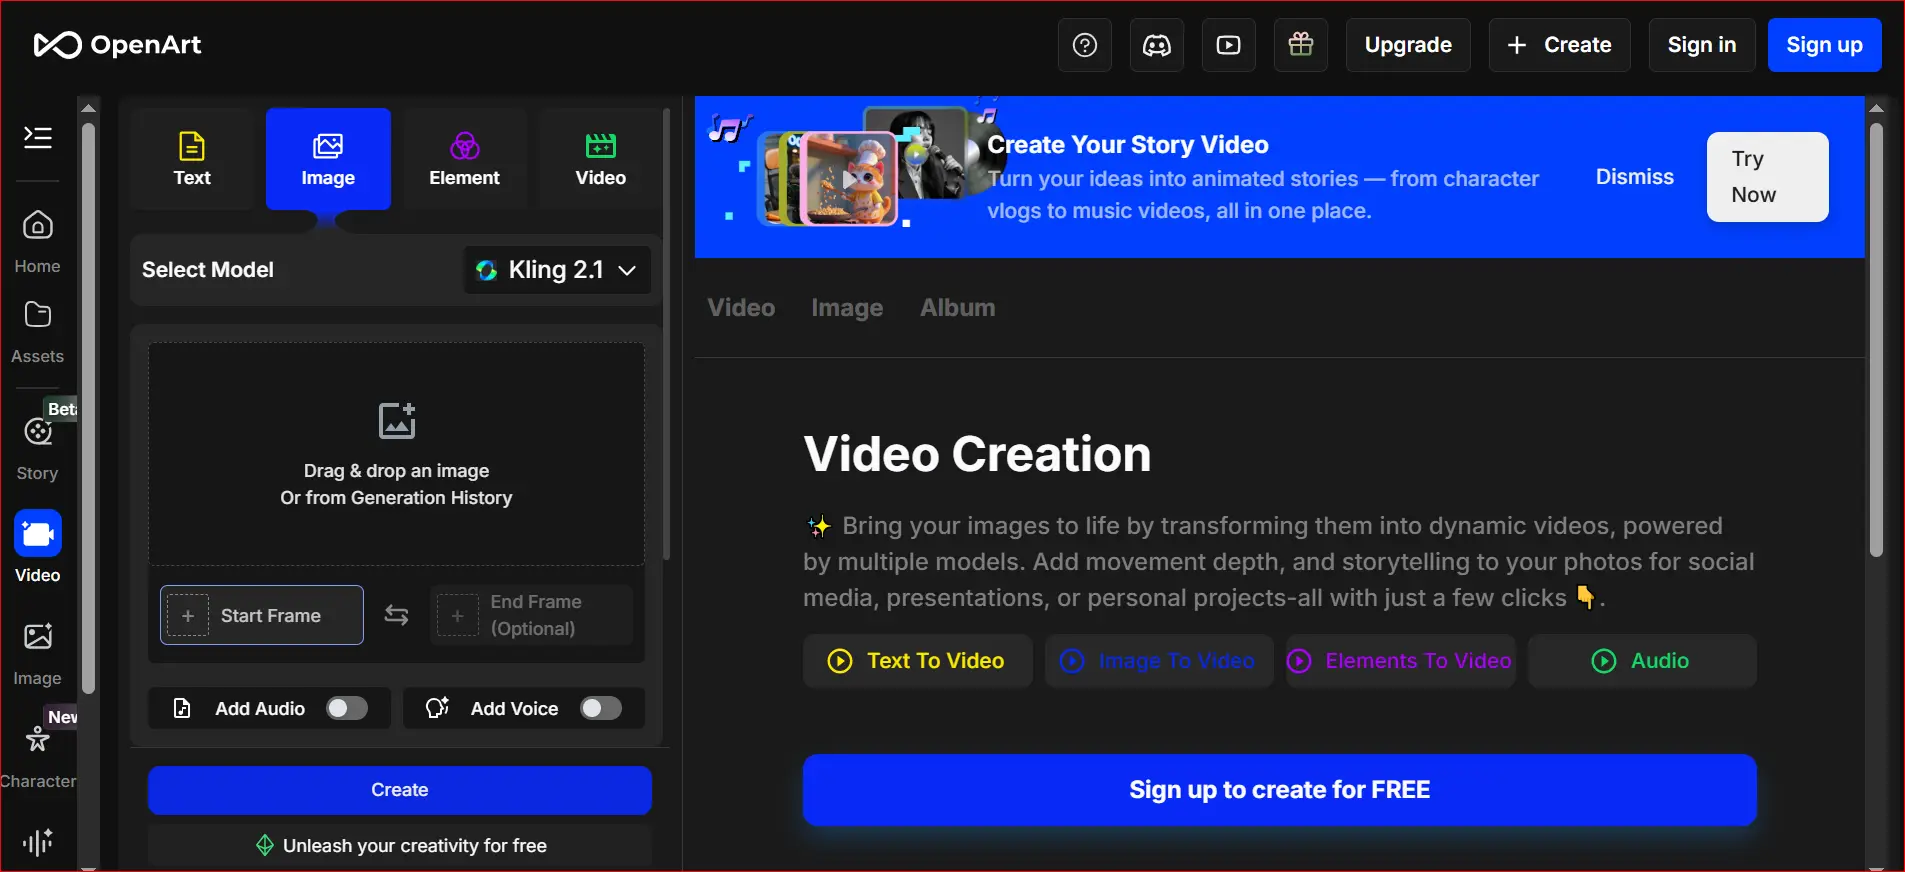Click the Audio mode button
The height and width of the screenshot is (872, 1905).
[1642, 661]
